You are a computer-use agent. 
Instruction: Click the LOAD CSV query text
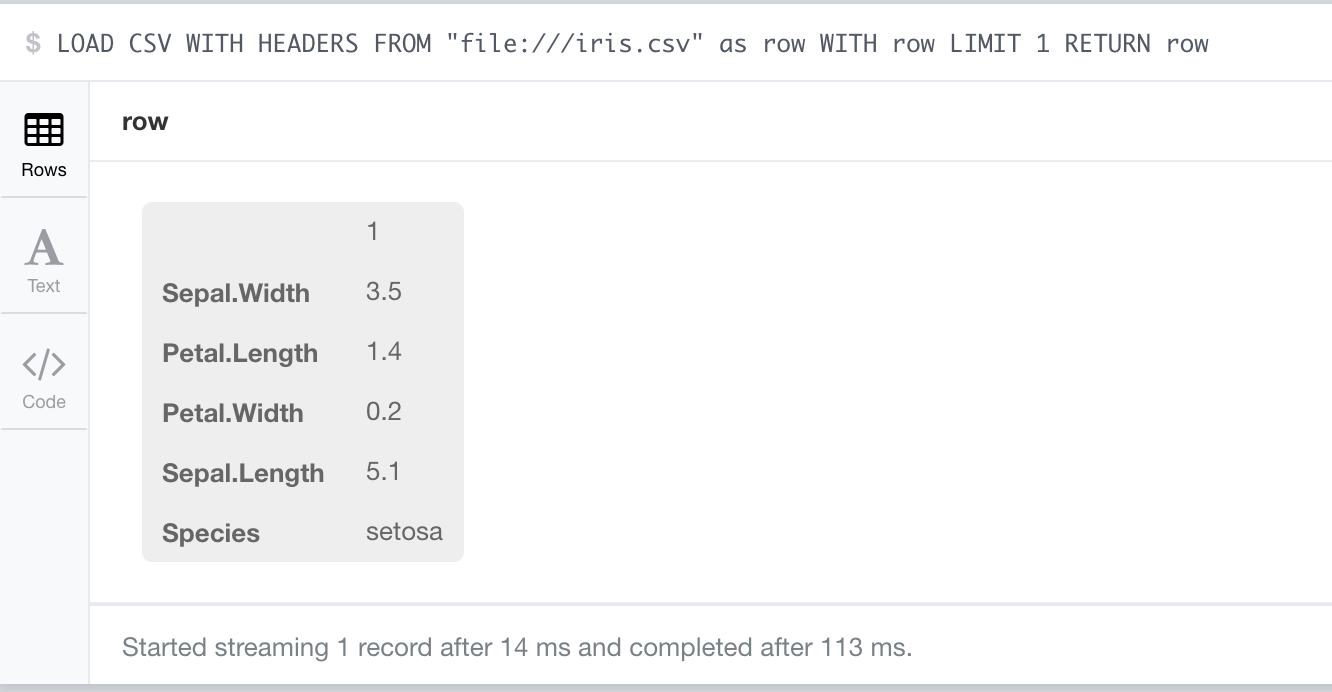[x=632, y=43]
